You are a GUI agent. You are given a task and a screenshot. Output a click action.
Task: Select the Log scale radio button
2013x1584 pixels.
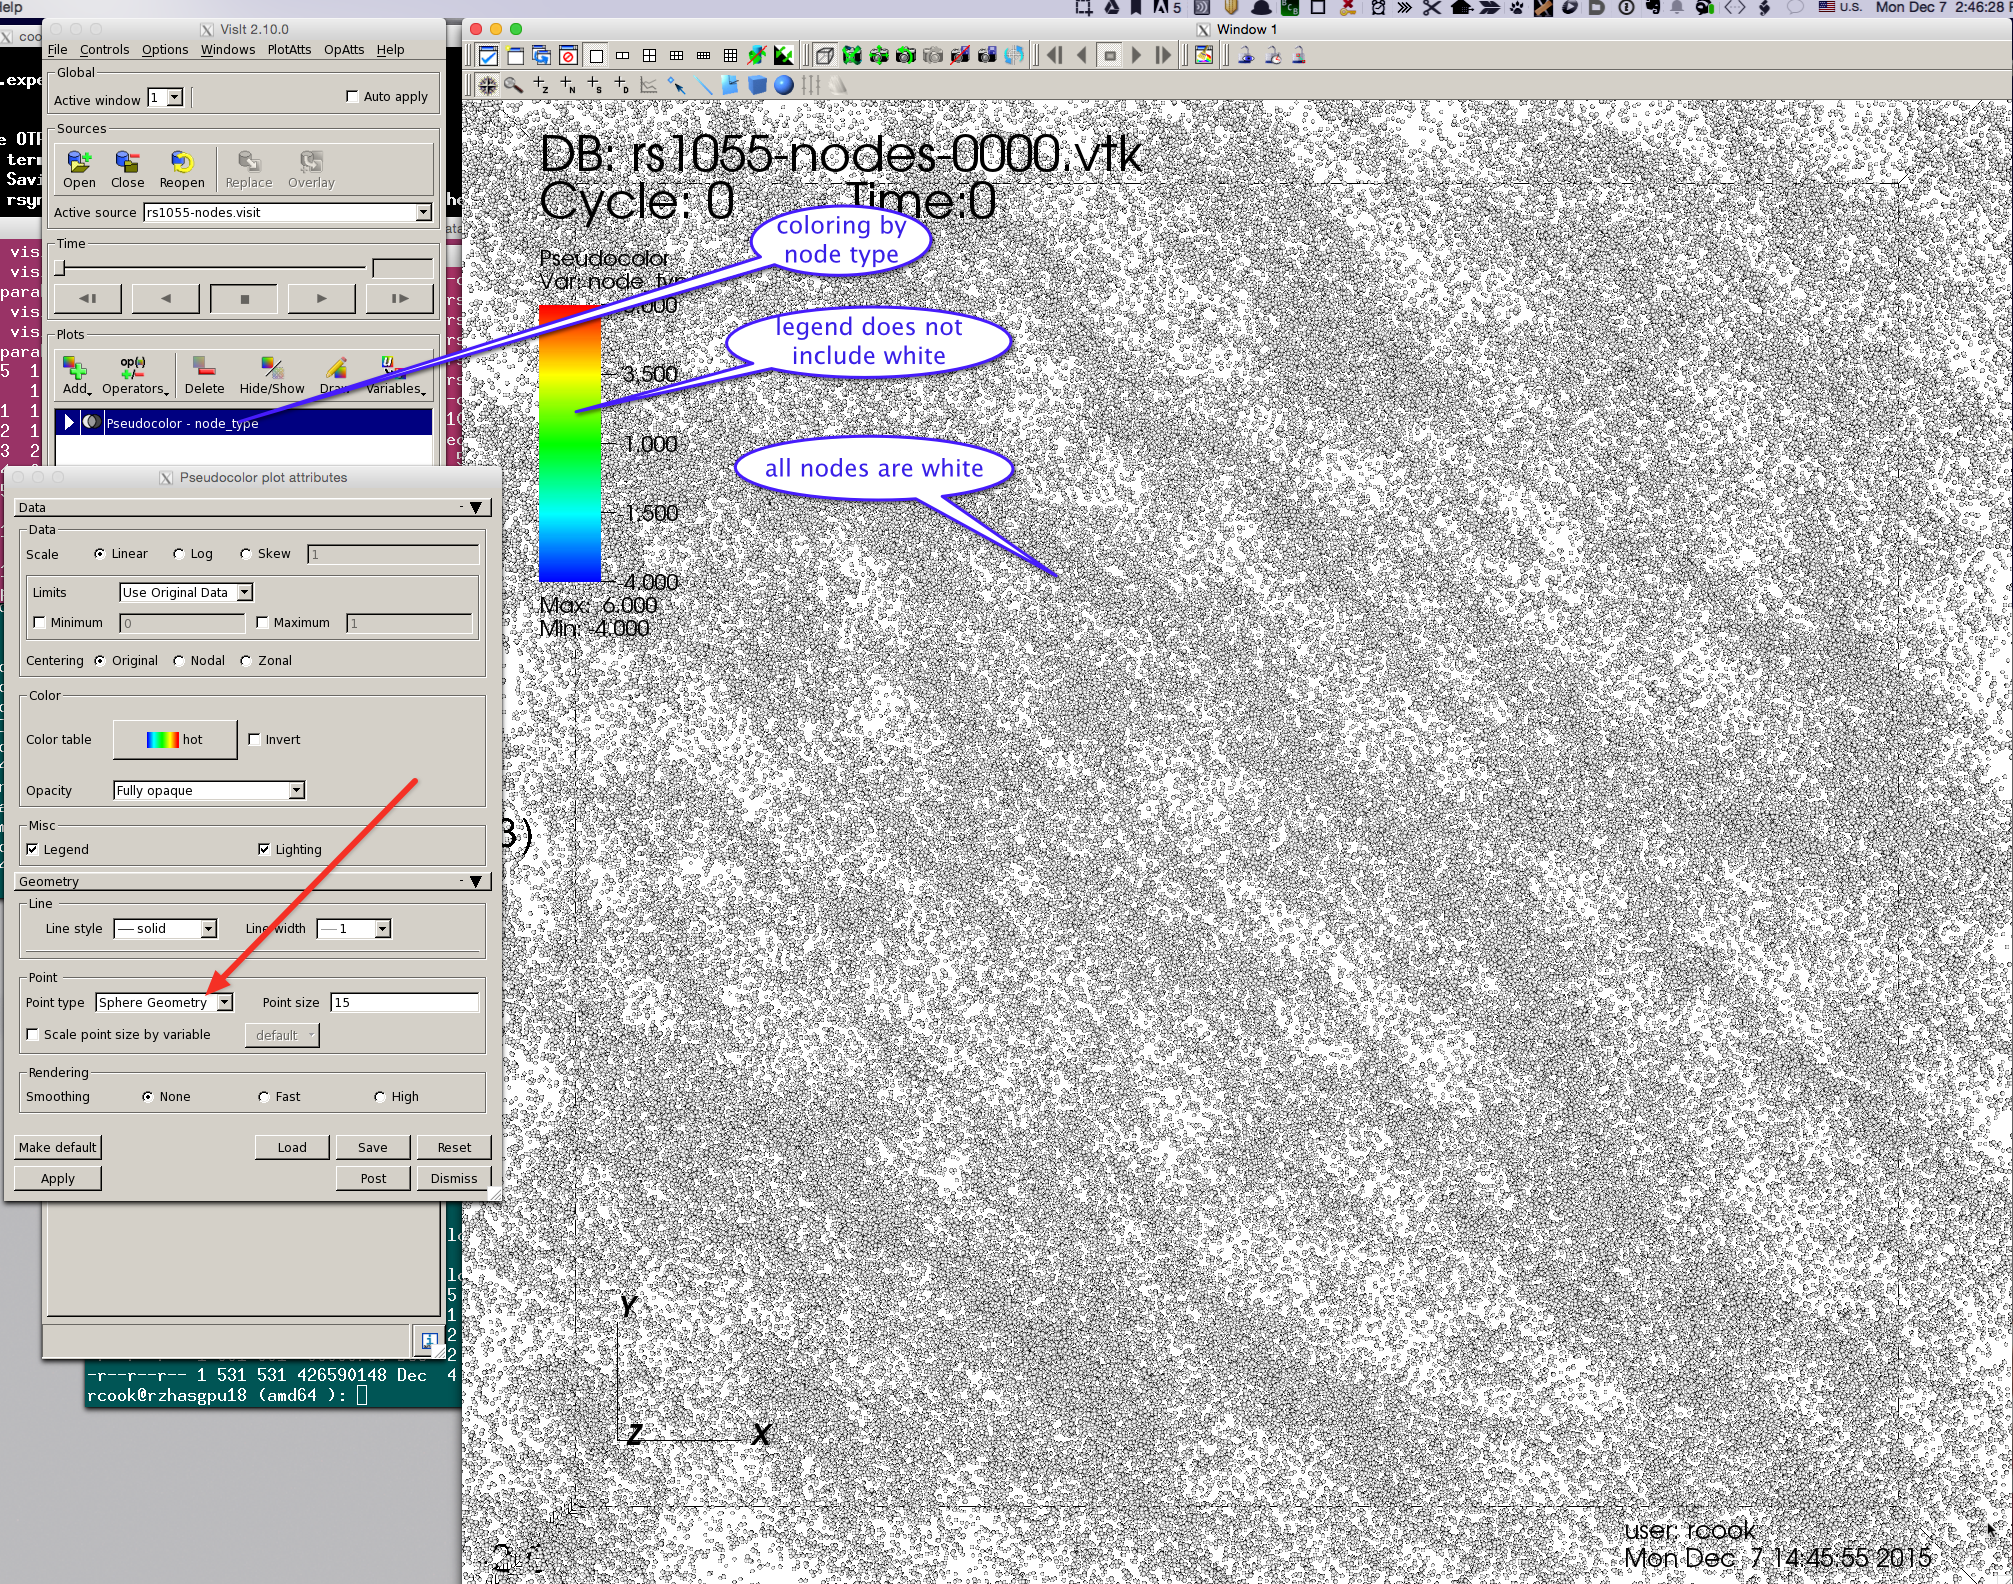coord(179,554)
